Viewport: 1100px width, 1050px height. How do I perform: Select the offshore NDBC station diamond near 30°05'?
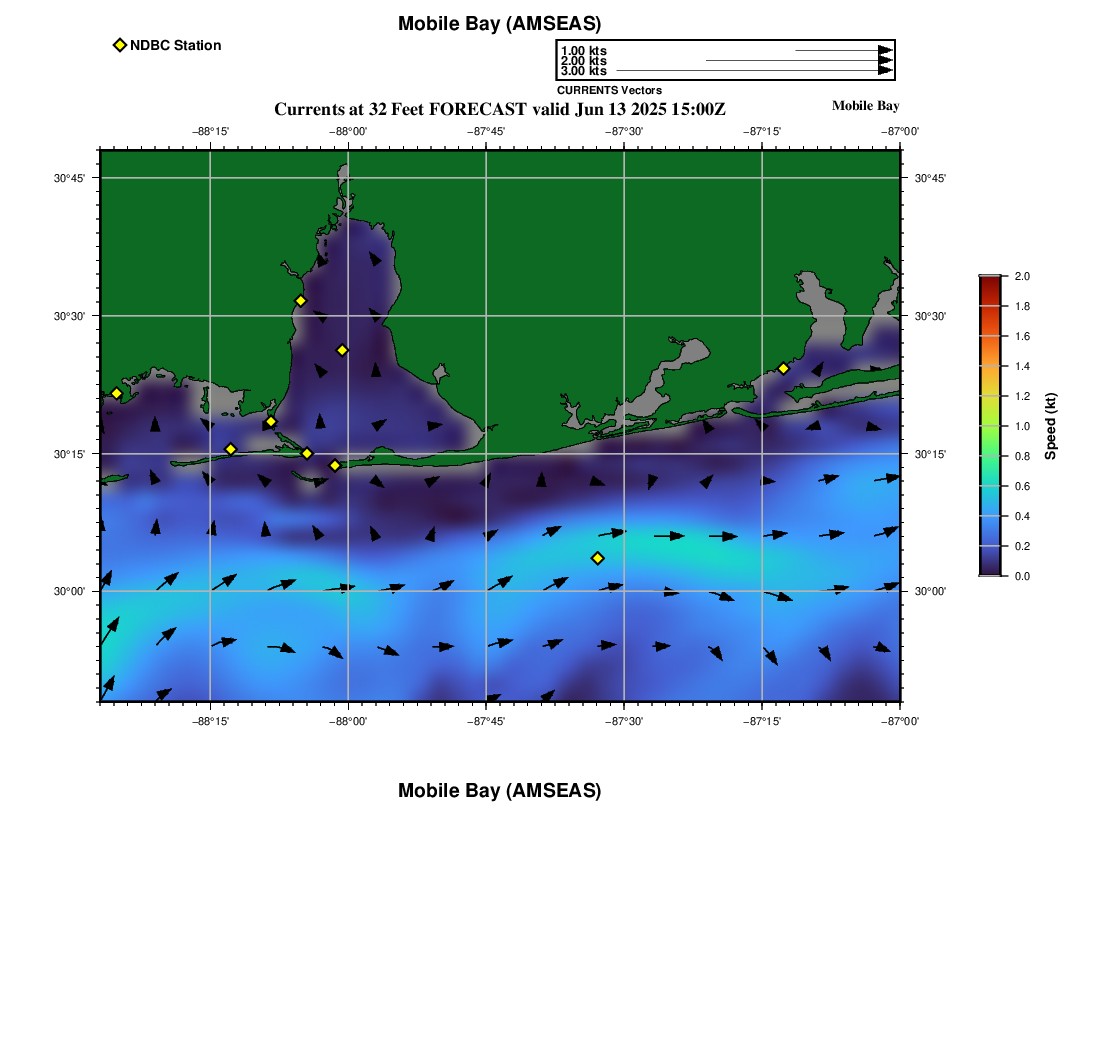click(x=598, y=558)
